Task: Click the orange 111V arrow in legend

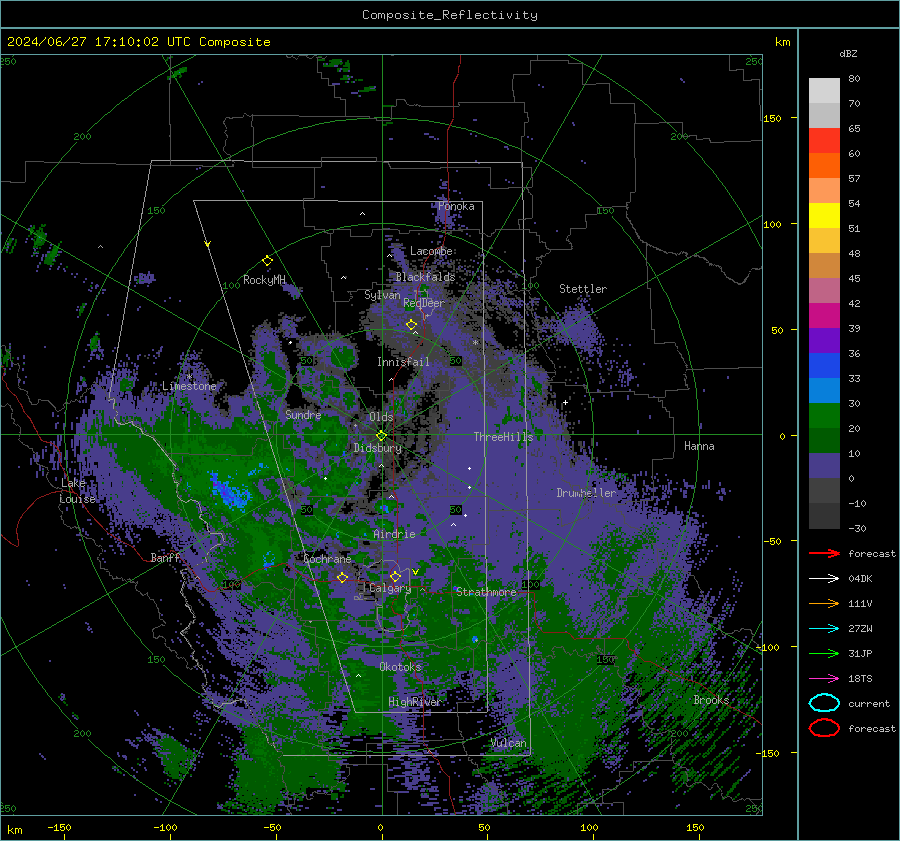Action: coord(824,603)
